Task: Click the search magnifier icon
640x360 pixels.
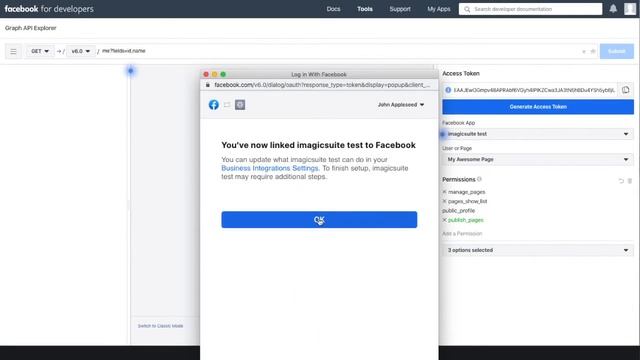Action: (x=467, y=9)
